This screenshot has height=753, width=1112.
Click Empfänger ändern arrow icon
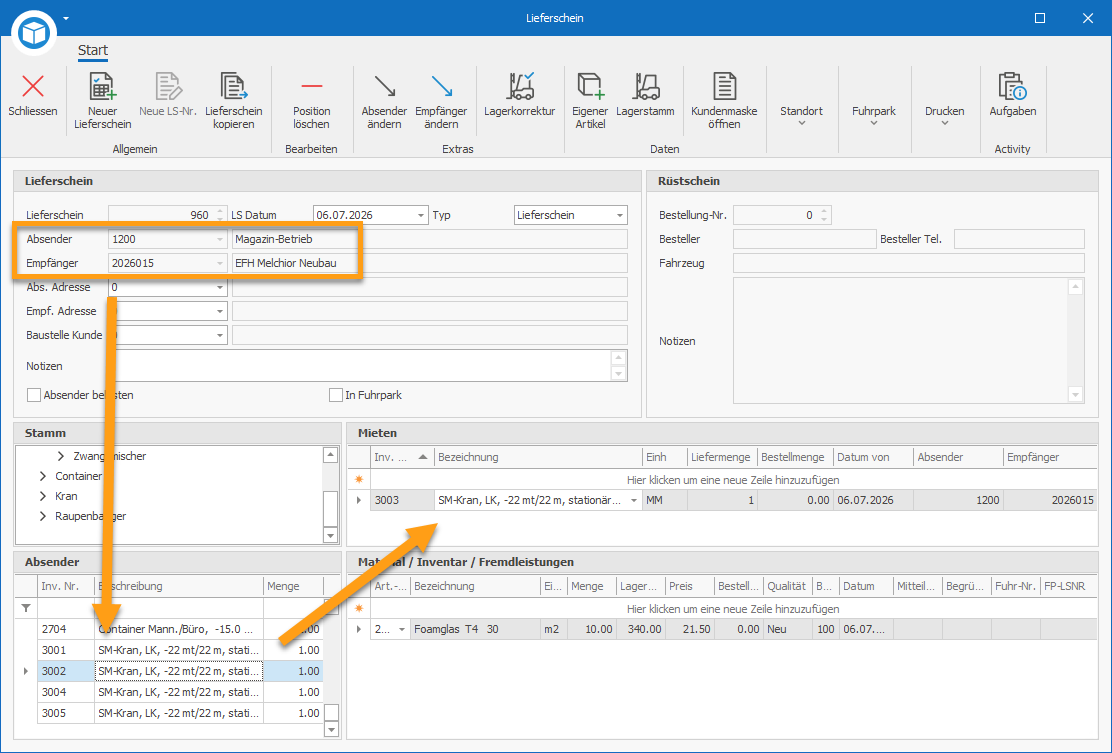click(x=441, y=87)
